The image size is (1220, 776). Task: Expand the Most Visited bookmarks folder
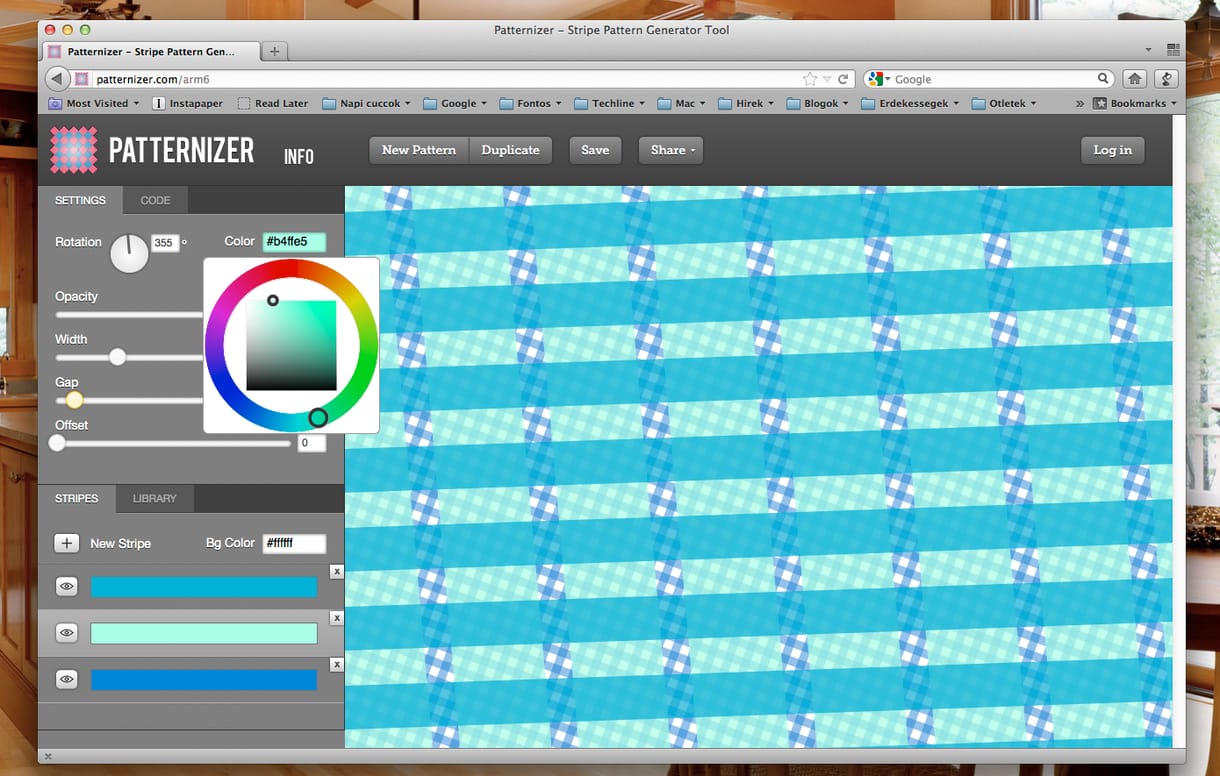(x=96, y=103)
